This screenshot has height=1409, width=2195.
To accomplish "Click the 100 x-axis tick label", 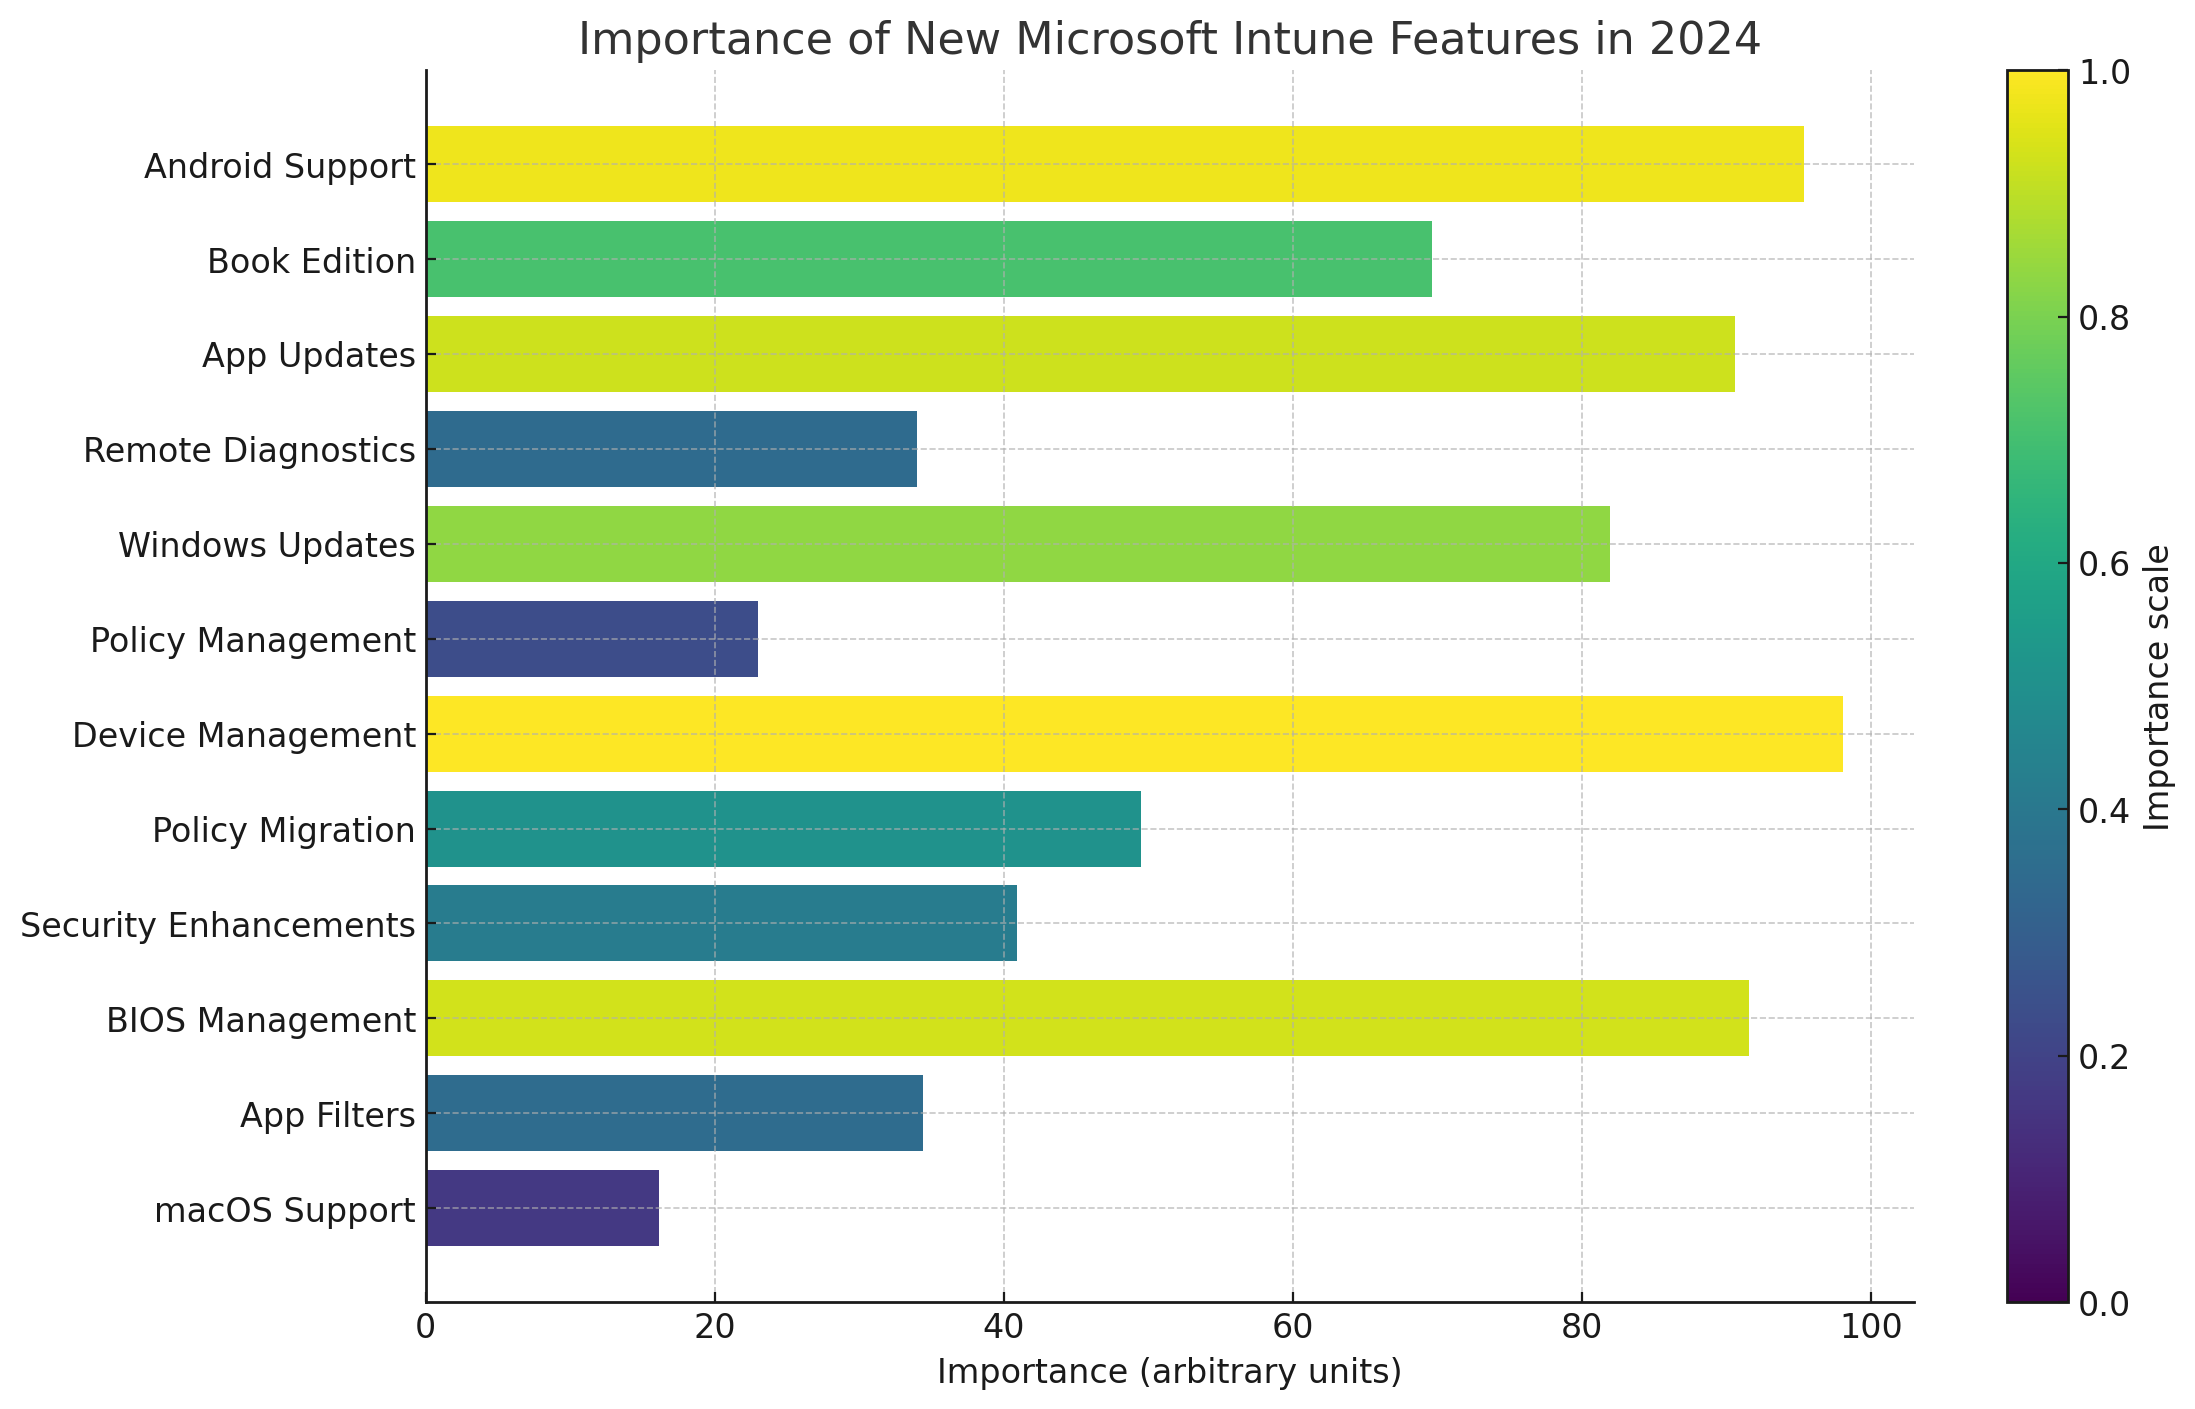I will click(x=1870, y=1328).
